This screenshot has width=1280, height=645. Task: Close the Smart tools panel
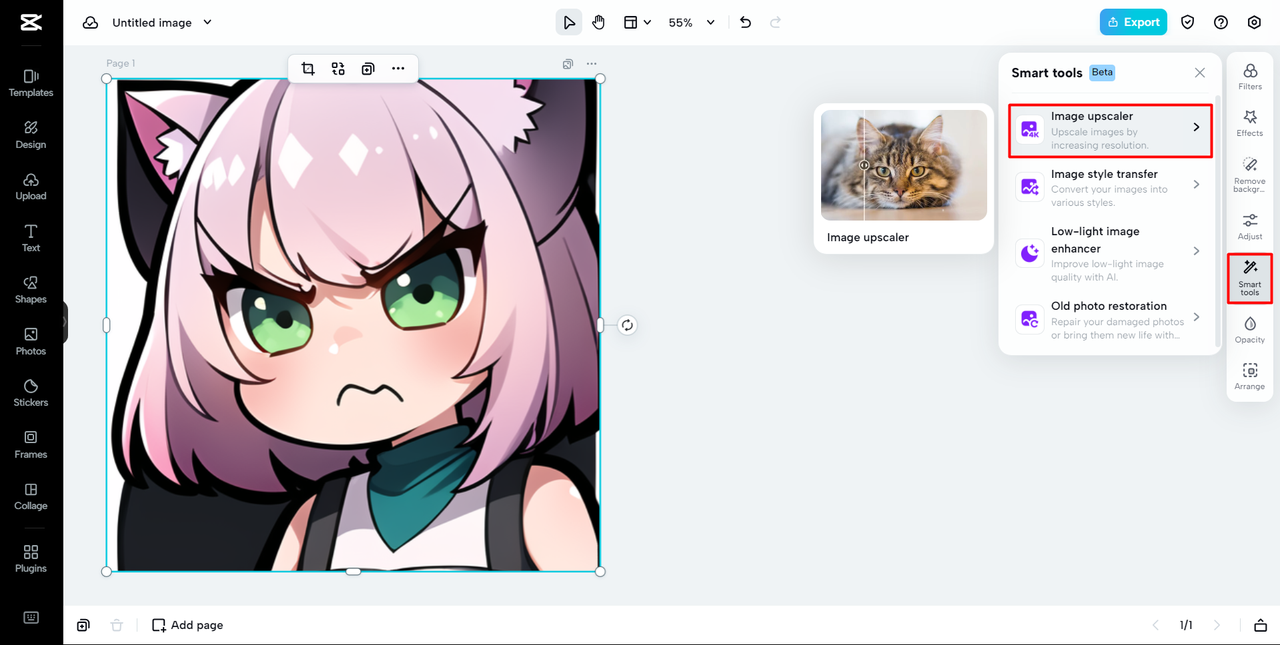tap(1200, 73)
